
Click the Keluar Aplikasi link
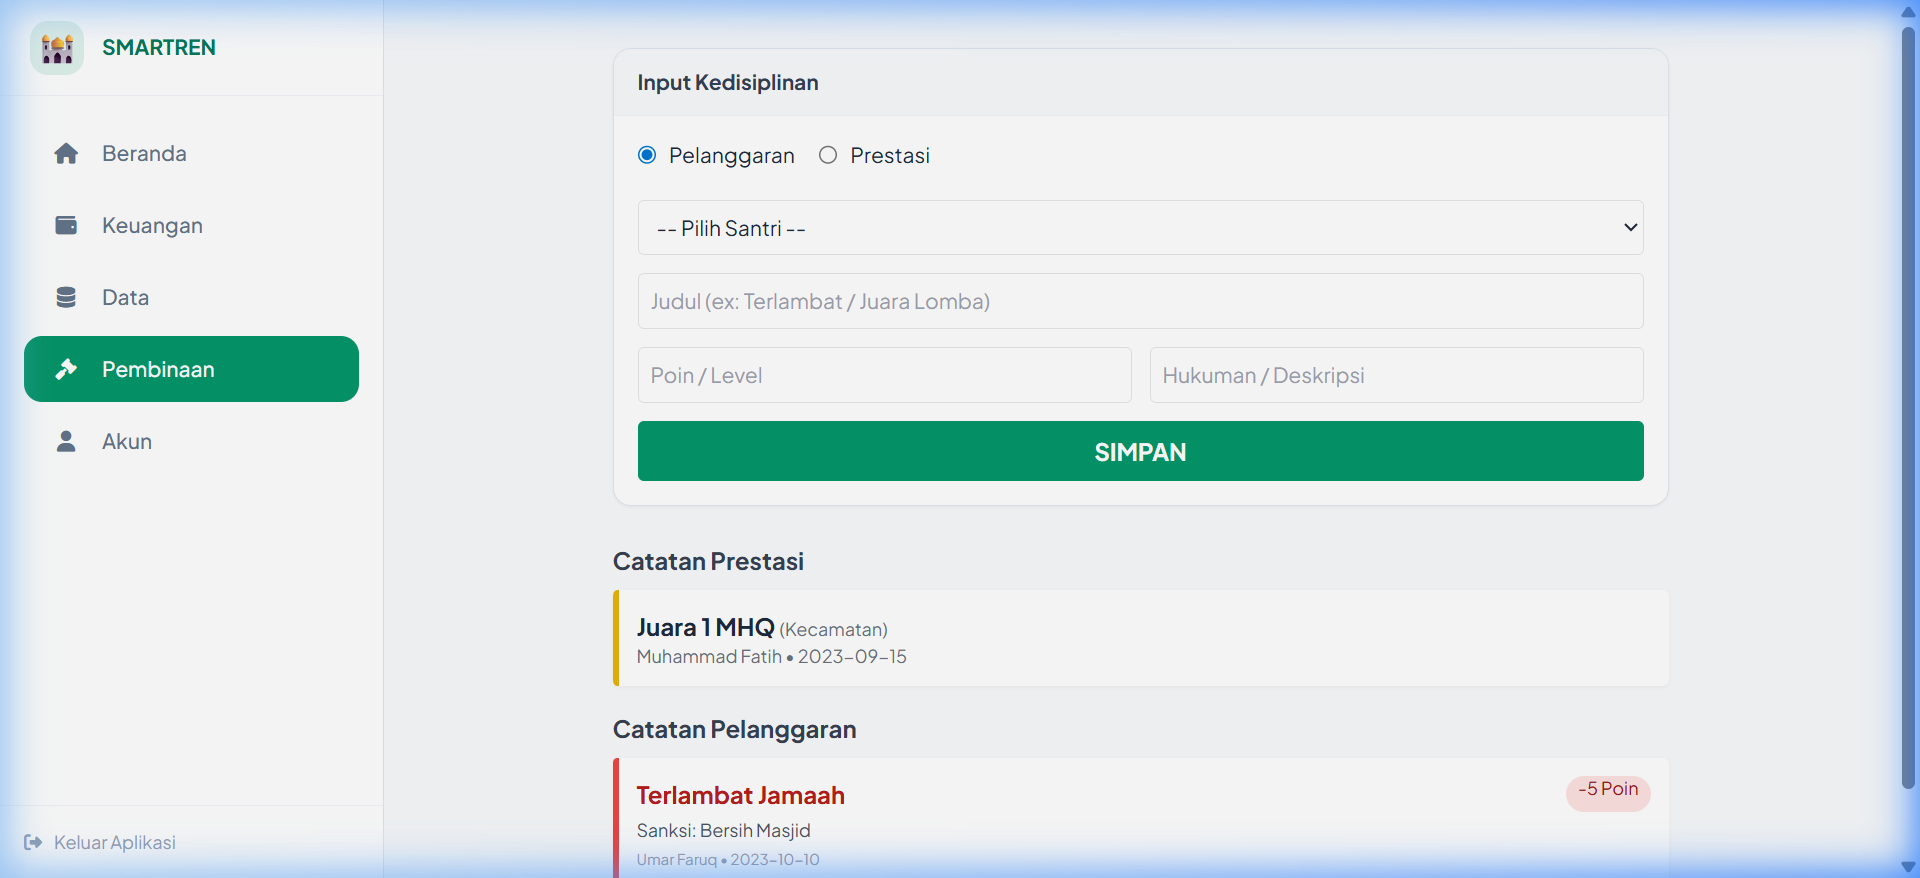tap(113, 842)
